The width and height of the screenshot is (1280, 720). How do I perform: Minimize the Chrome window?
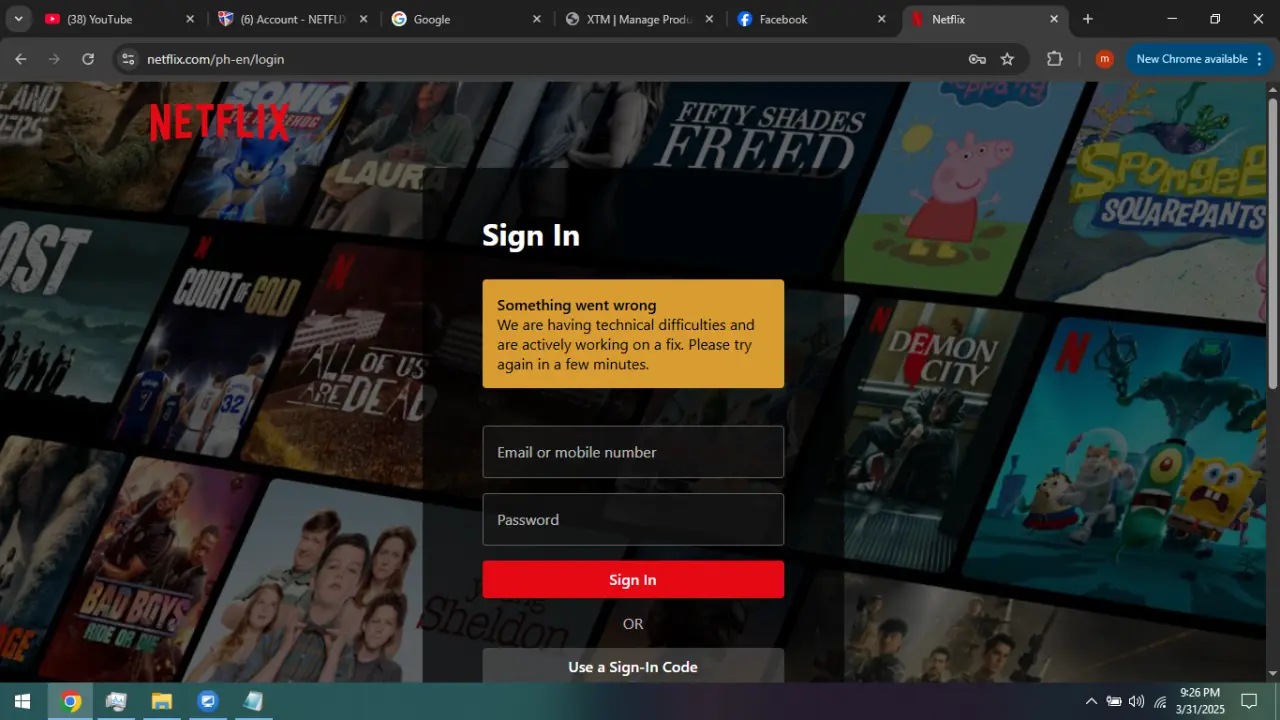coord(1172,19)
